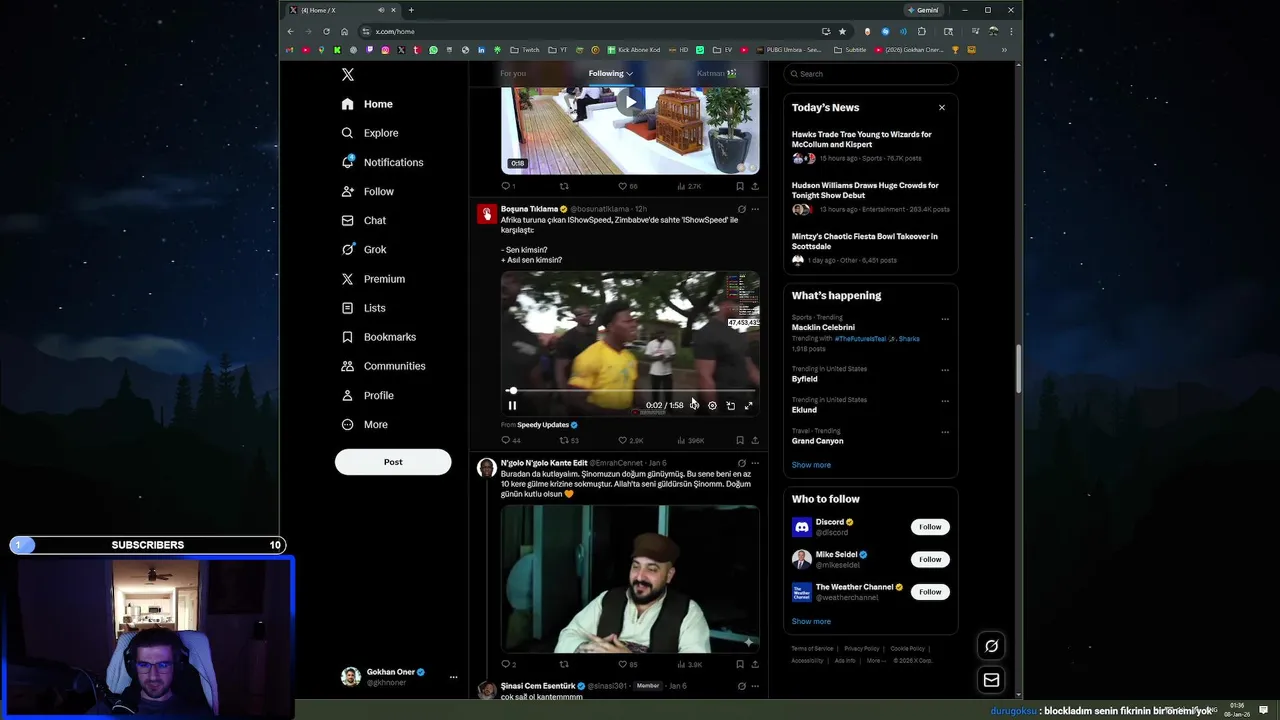
Task: Click Show more under What's happening
Action: pos(811,465)
